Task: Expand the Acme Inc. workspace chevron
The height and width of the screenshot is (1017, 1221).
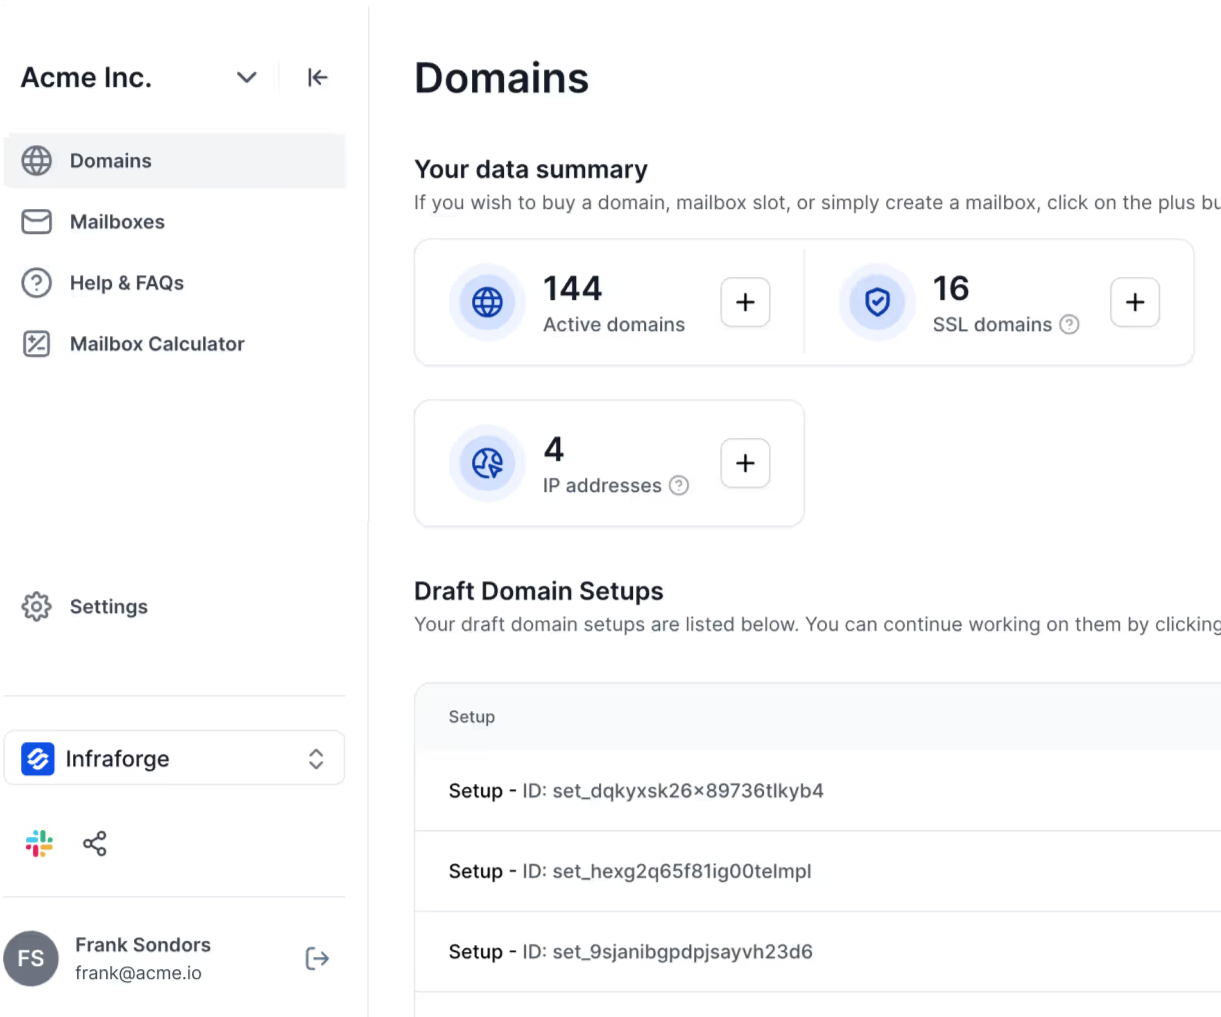Action: coord(246,77)
